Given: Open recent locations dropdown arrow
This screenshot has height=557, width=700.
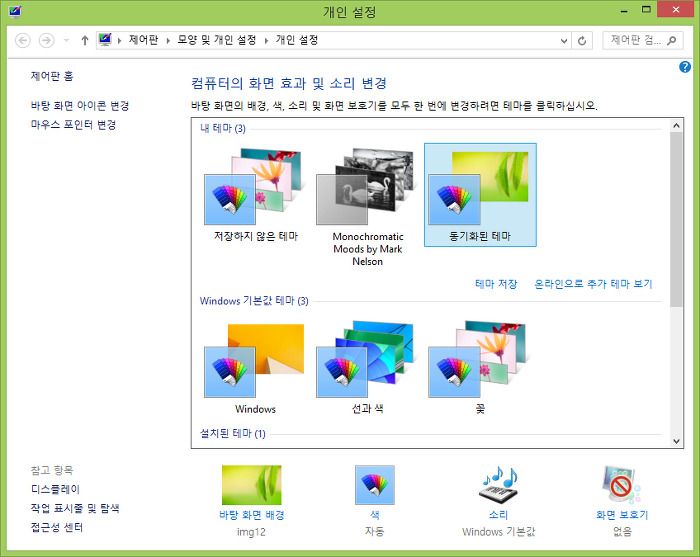Looking at the screenshot, I should tap(66, 41).
